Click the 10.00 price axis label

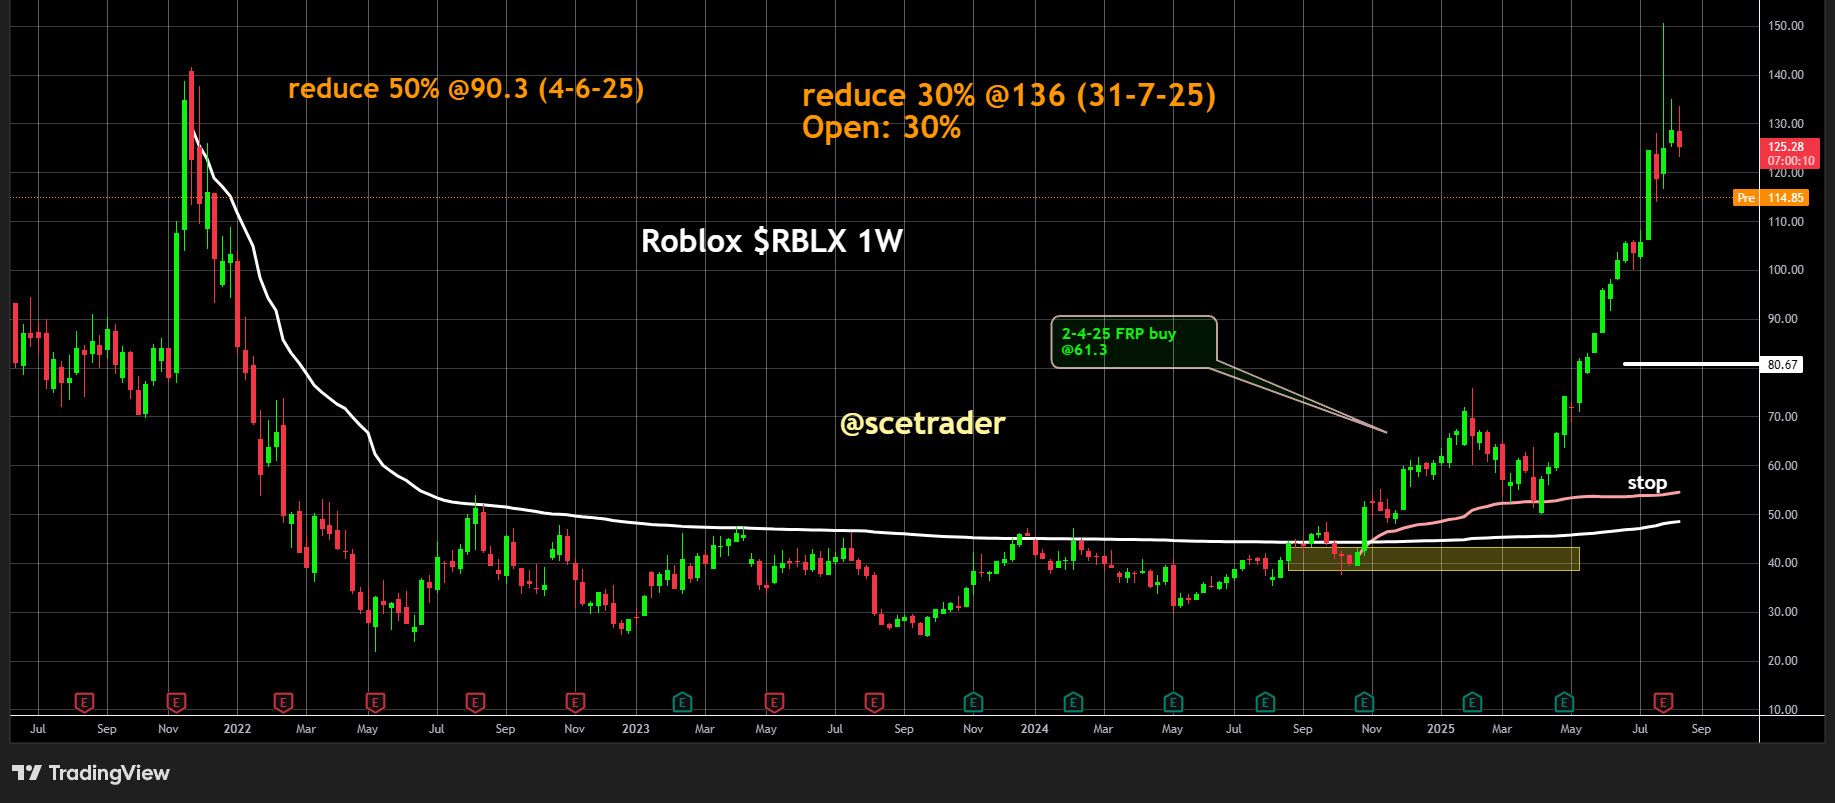click(1783, 710)
